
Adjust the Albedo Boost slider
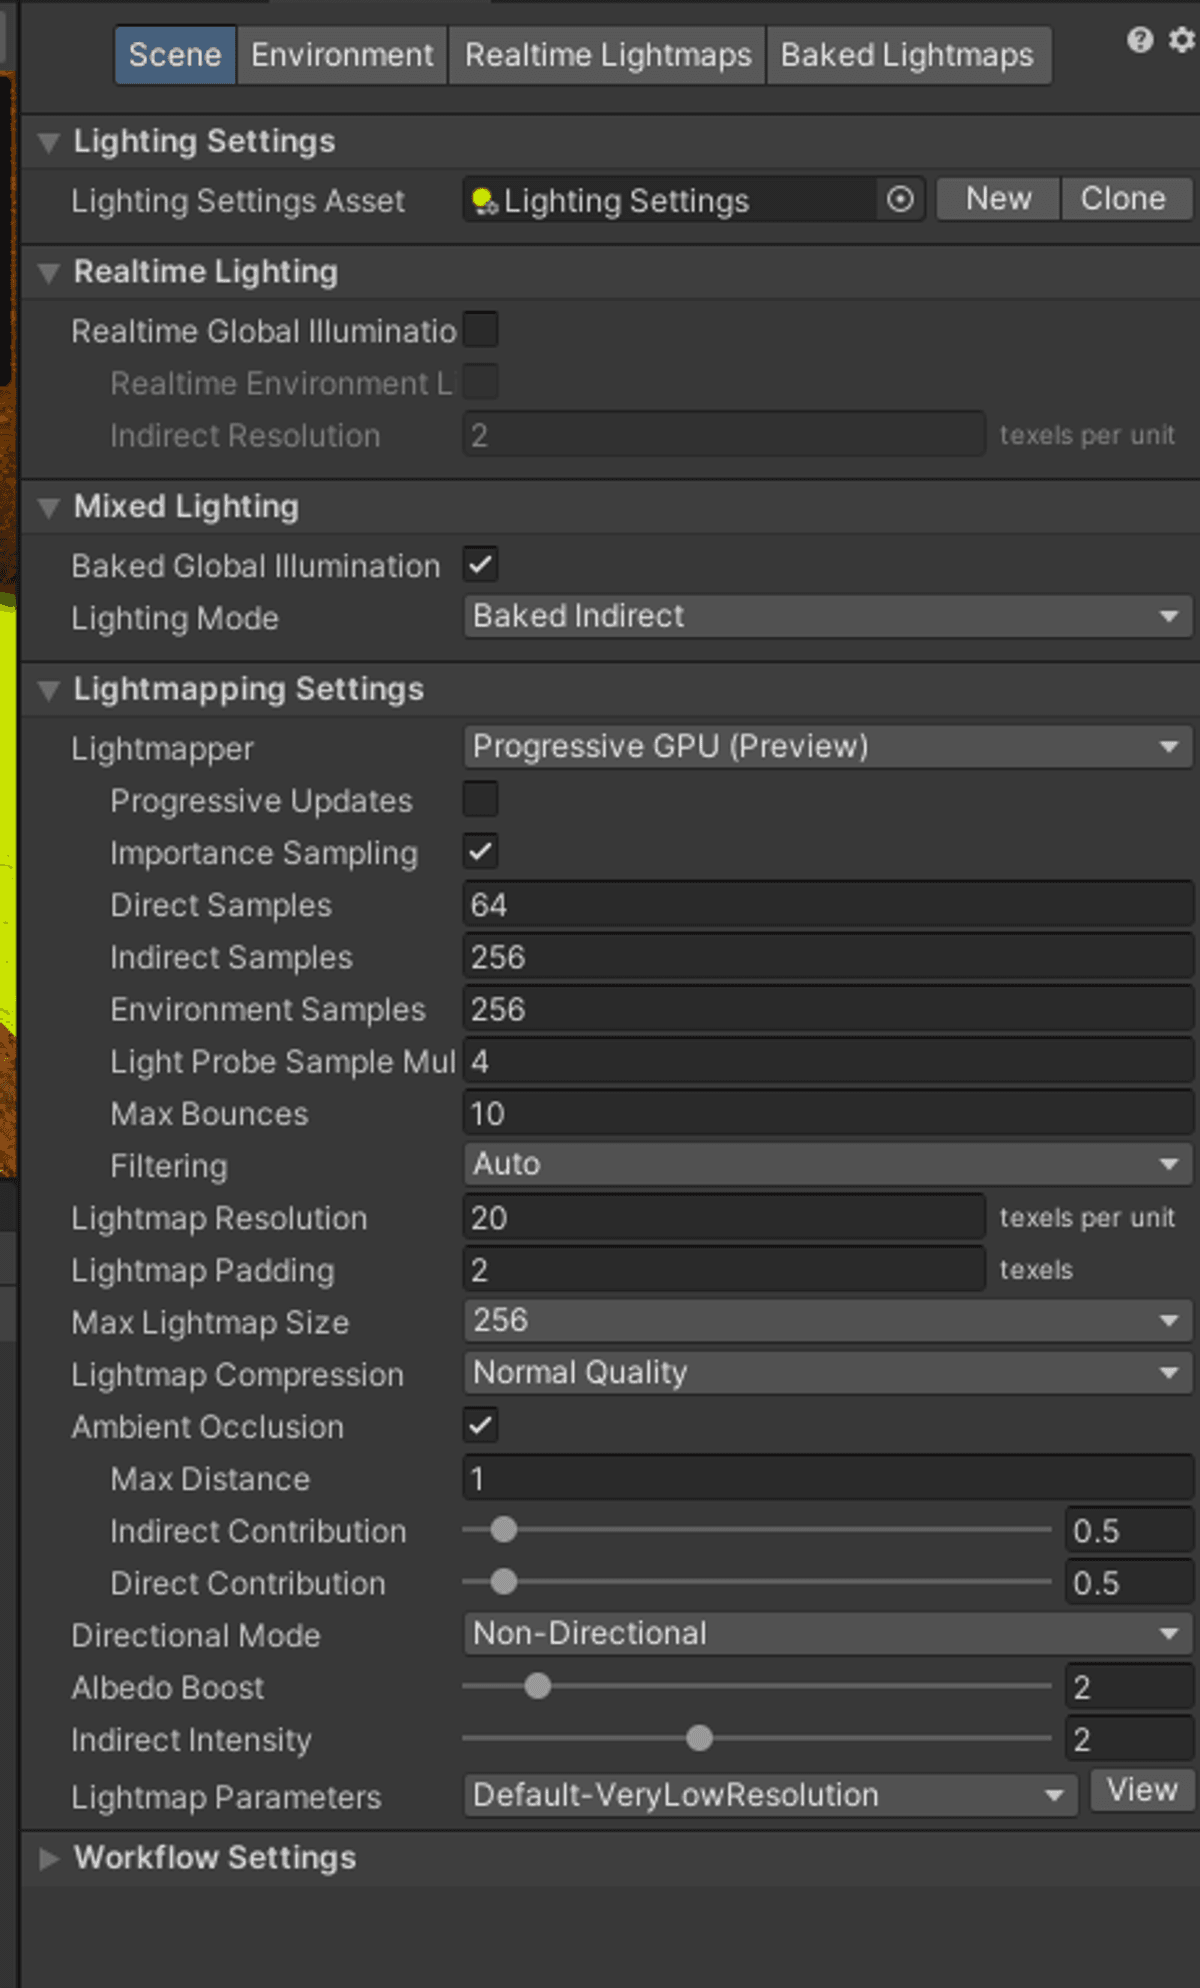click(537, 1687)
